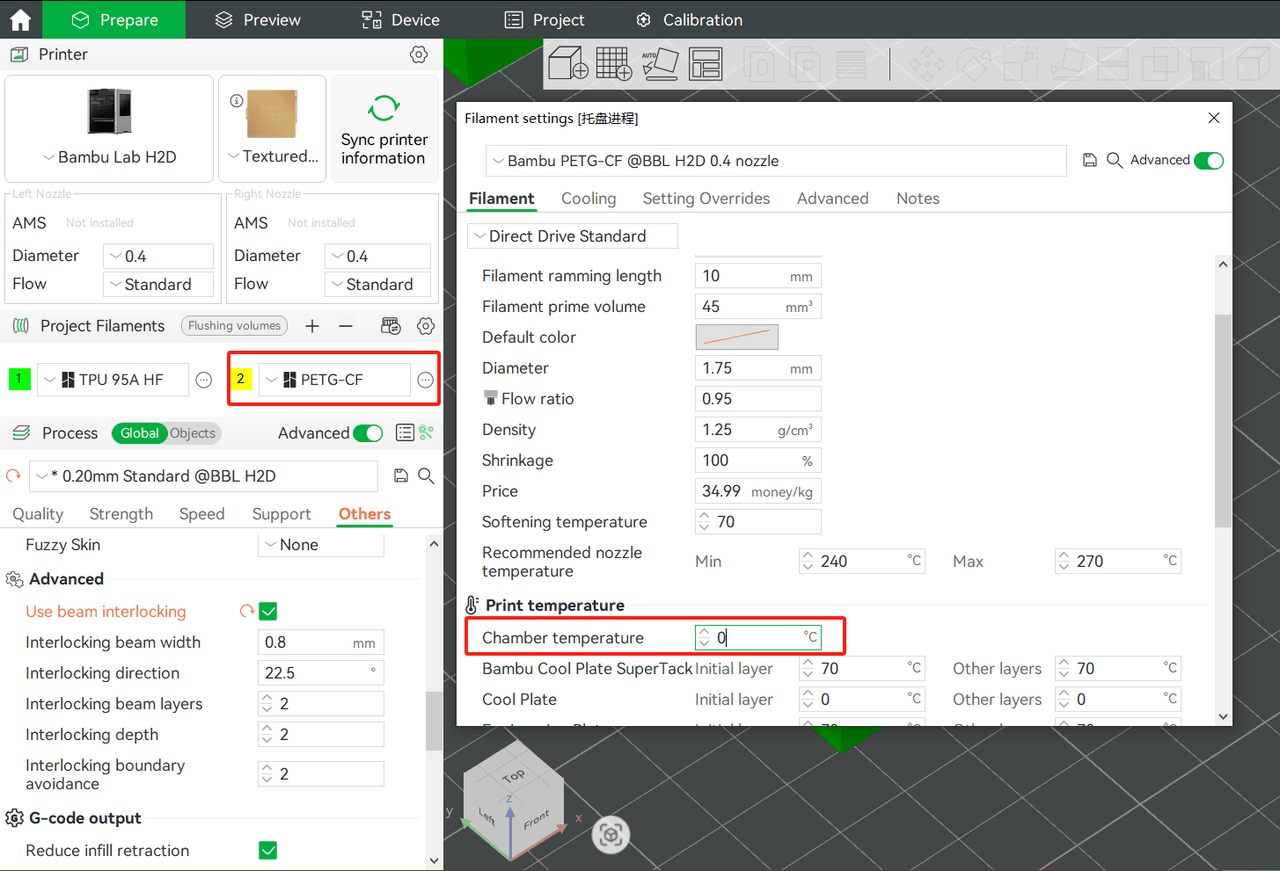Click the Arrange all objects icon

pos(706,64)
